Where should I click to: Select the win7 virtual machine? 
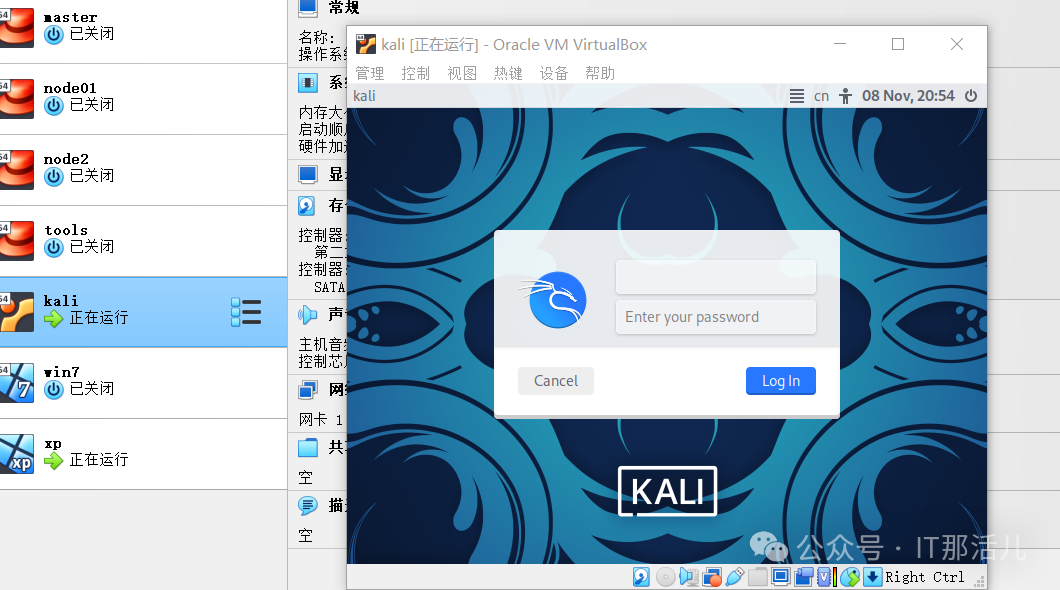[x=143, y=383]
